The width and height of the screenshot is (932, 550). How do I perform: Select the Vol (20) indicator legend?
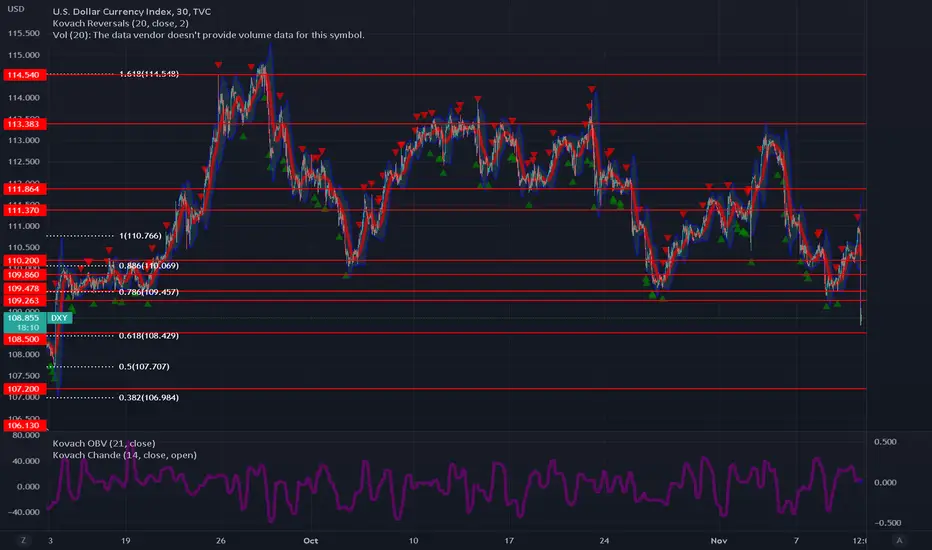208,35
